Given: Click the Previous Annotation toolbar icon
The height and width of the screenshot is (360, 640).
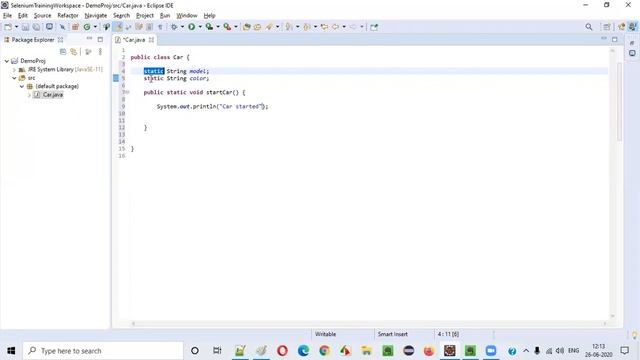Looking at the screenshot, I should (x=307, y=27).
